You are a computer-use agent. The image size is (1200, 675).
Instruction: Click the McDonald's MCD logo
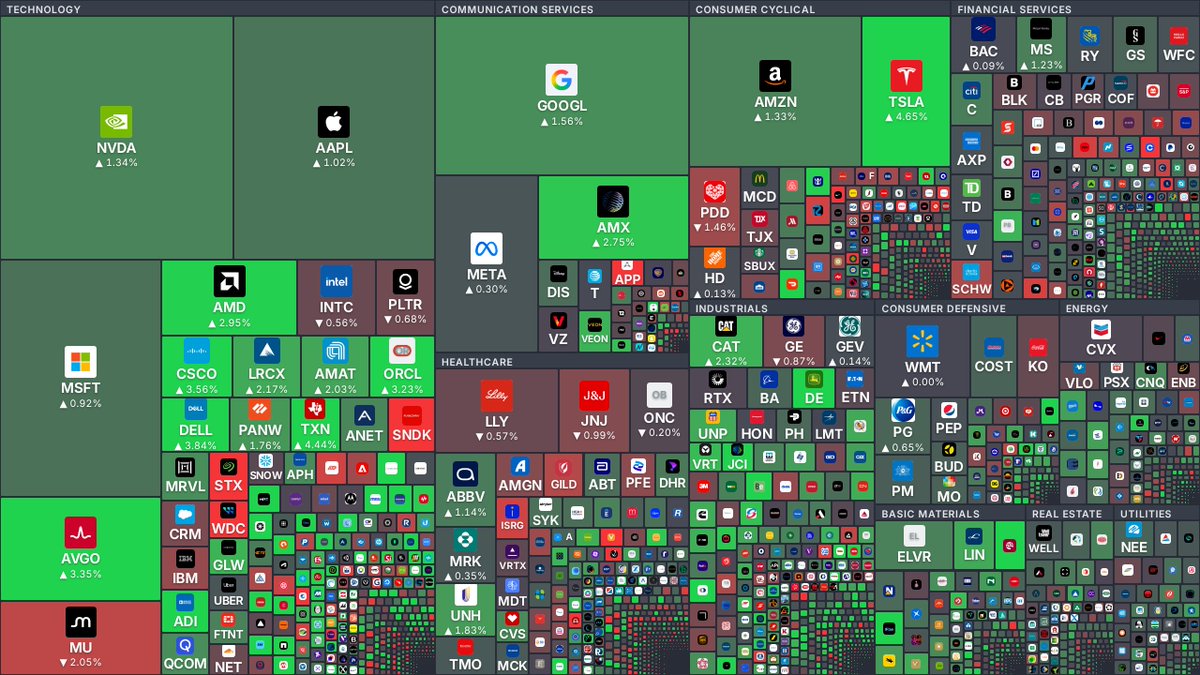(759, 177)
